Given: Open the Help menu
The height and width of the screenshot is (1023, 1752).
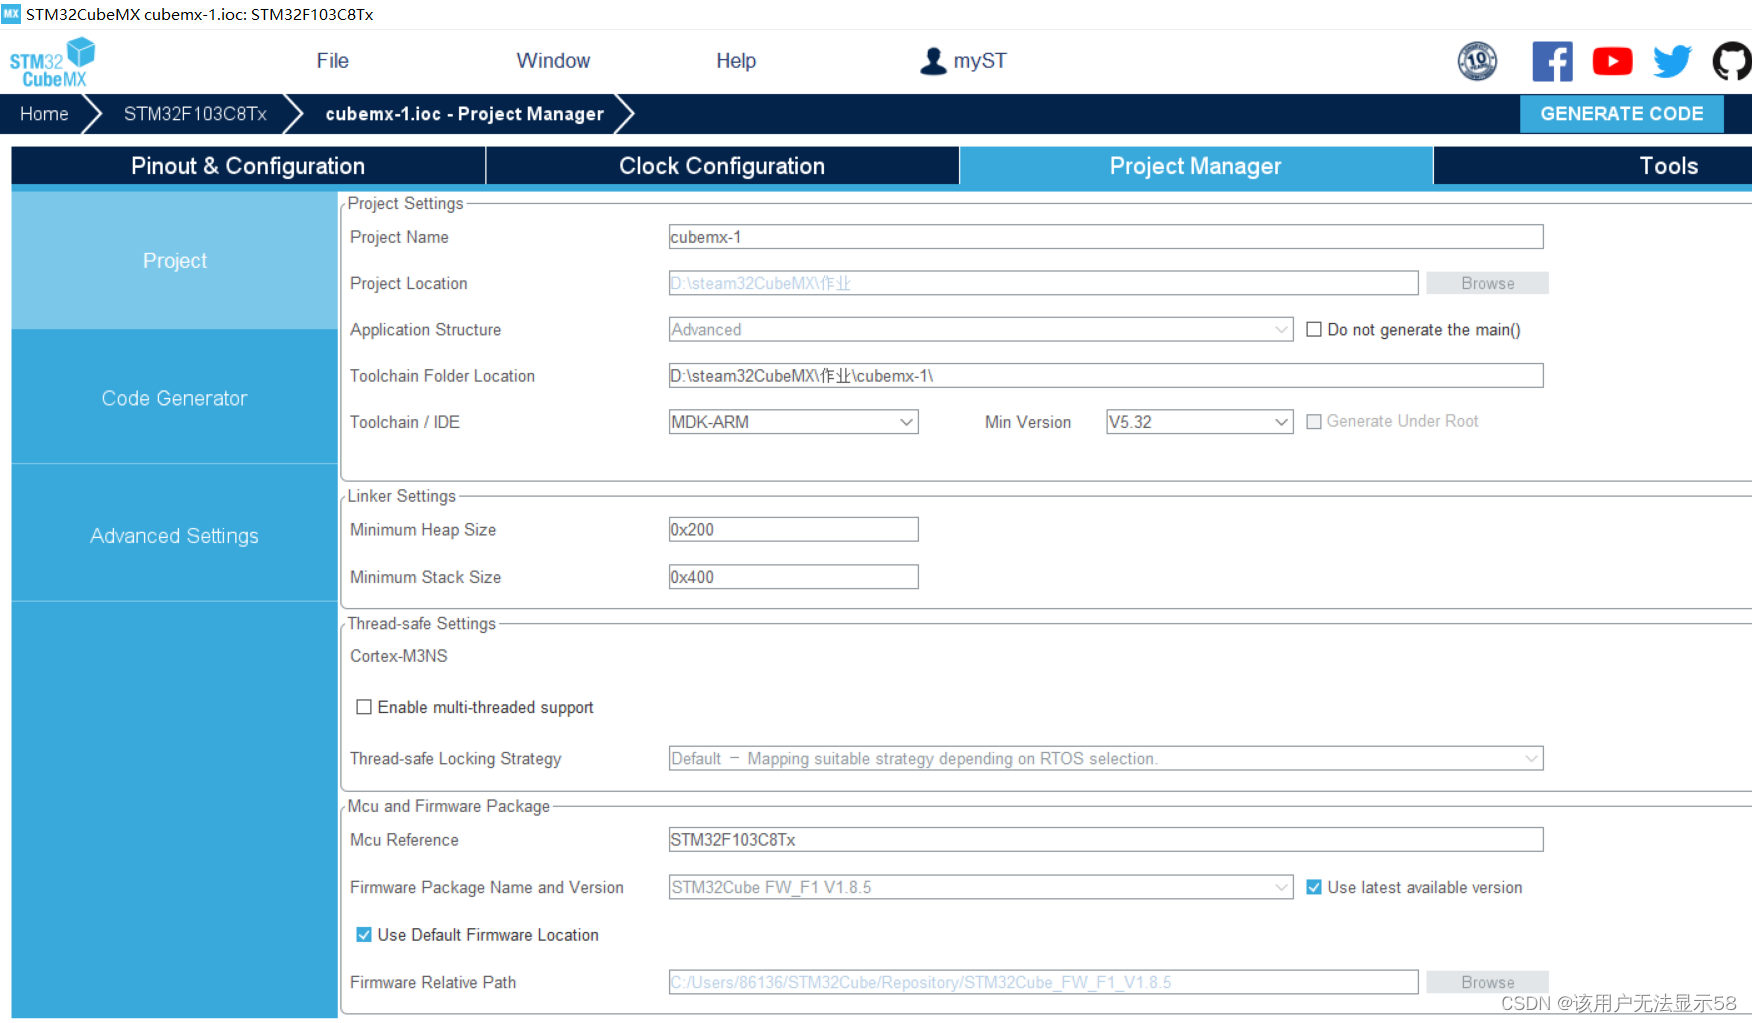Looking at the screenshot, I should click(736, 61).
